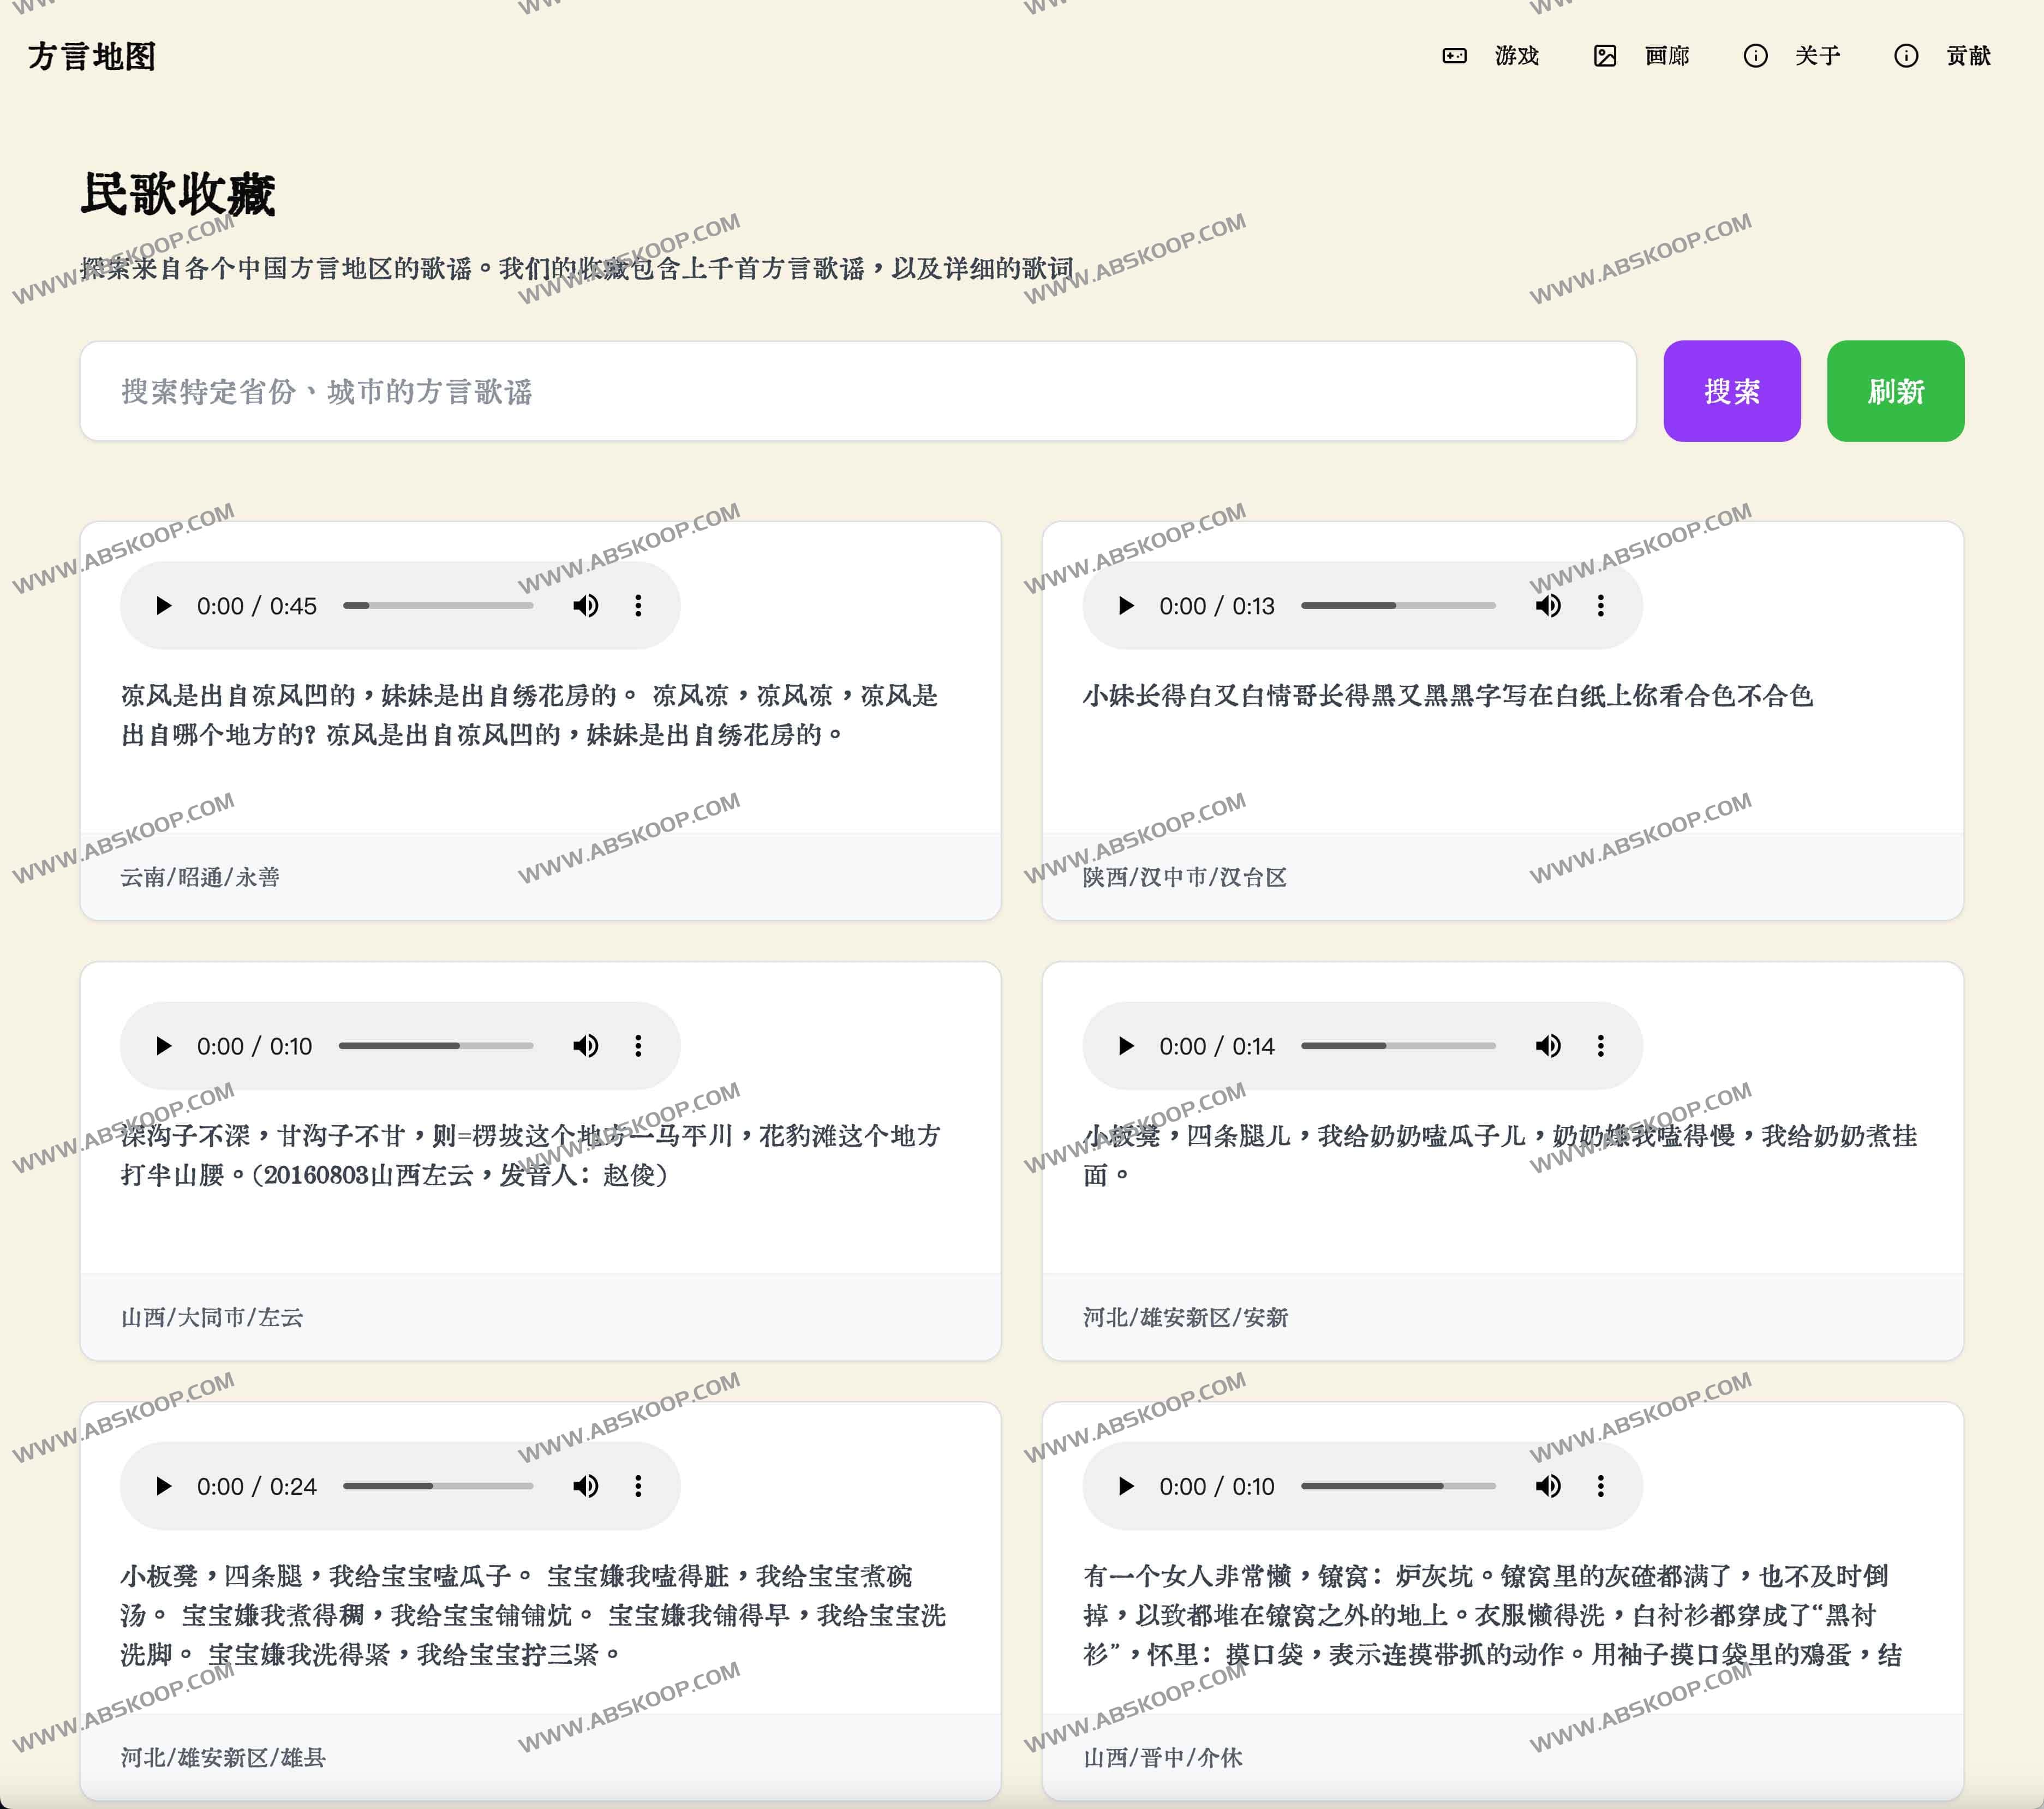Screen dimensions: 2044x1809
Task: Play the 山西/大同市/左云 0:10 clip
Action: coord(164,1046)
